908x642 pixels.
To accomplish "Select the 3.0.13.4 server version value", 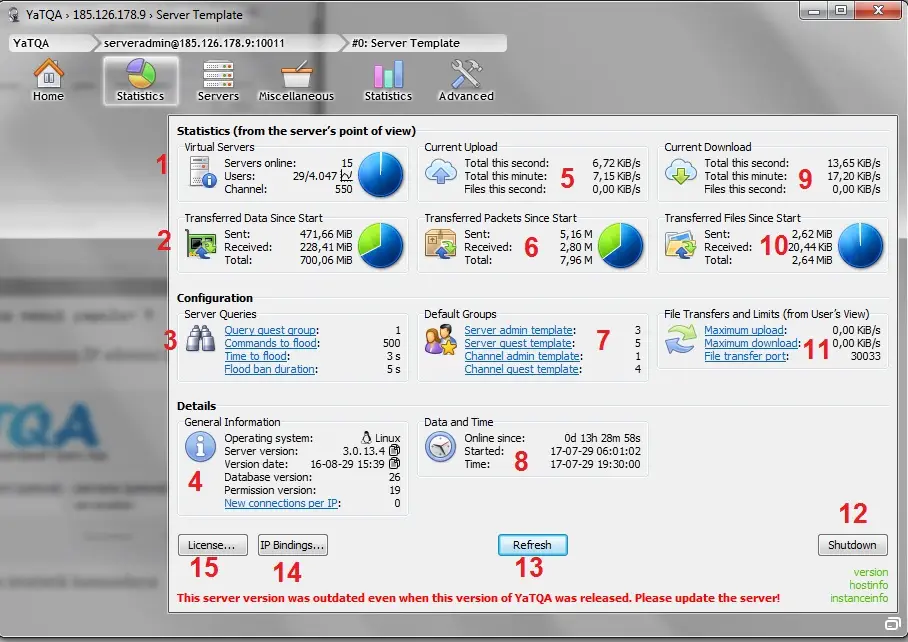I will 363,451.
